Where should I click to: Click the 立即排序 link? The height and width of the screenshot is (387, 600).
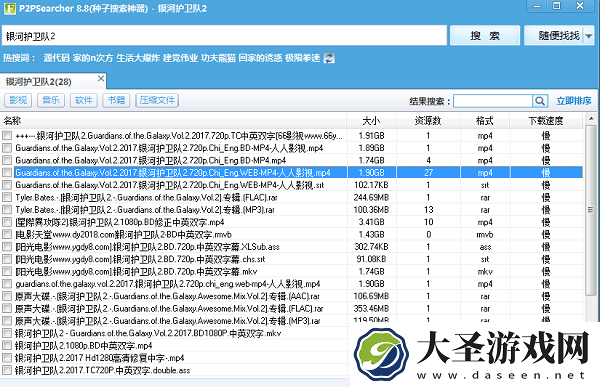click(x=574, y=101)
